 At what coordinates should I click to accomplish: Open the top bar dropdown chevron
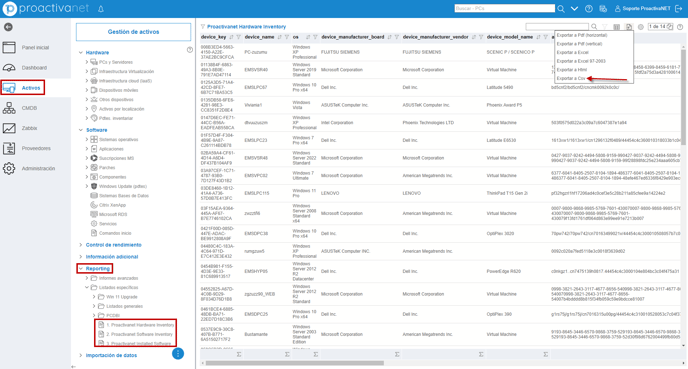[x=574, y=8]
